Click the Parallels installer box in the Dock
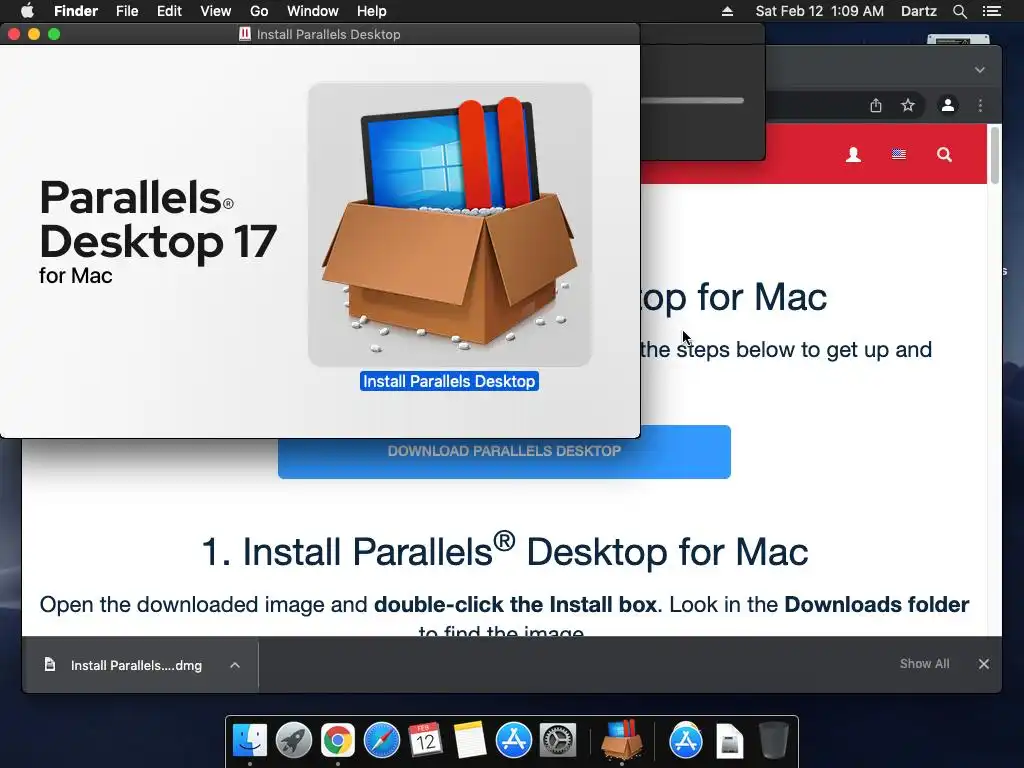The image size is (1024, 768). [622, 740]
